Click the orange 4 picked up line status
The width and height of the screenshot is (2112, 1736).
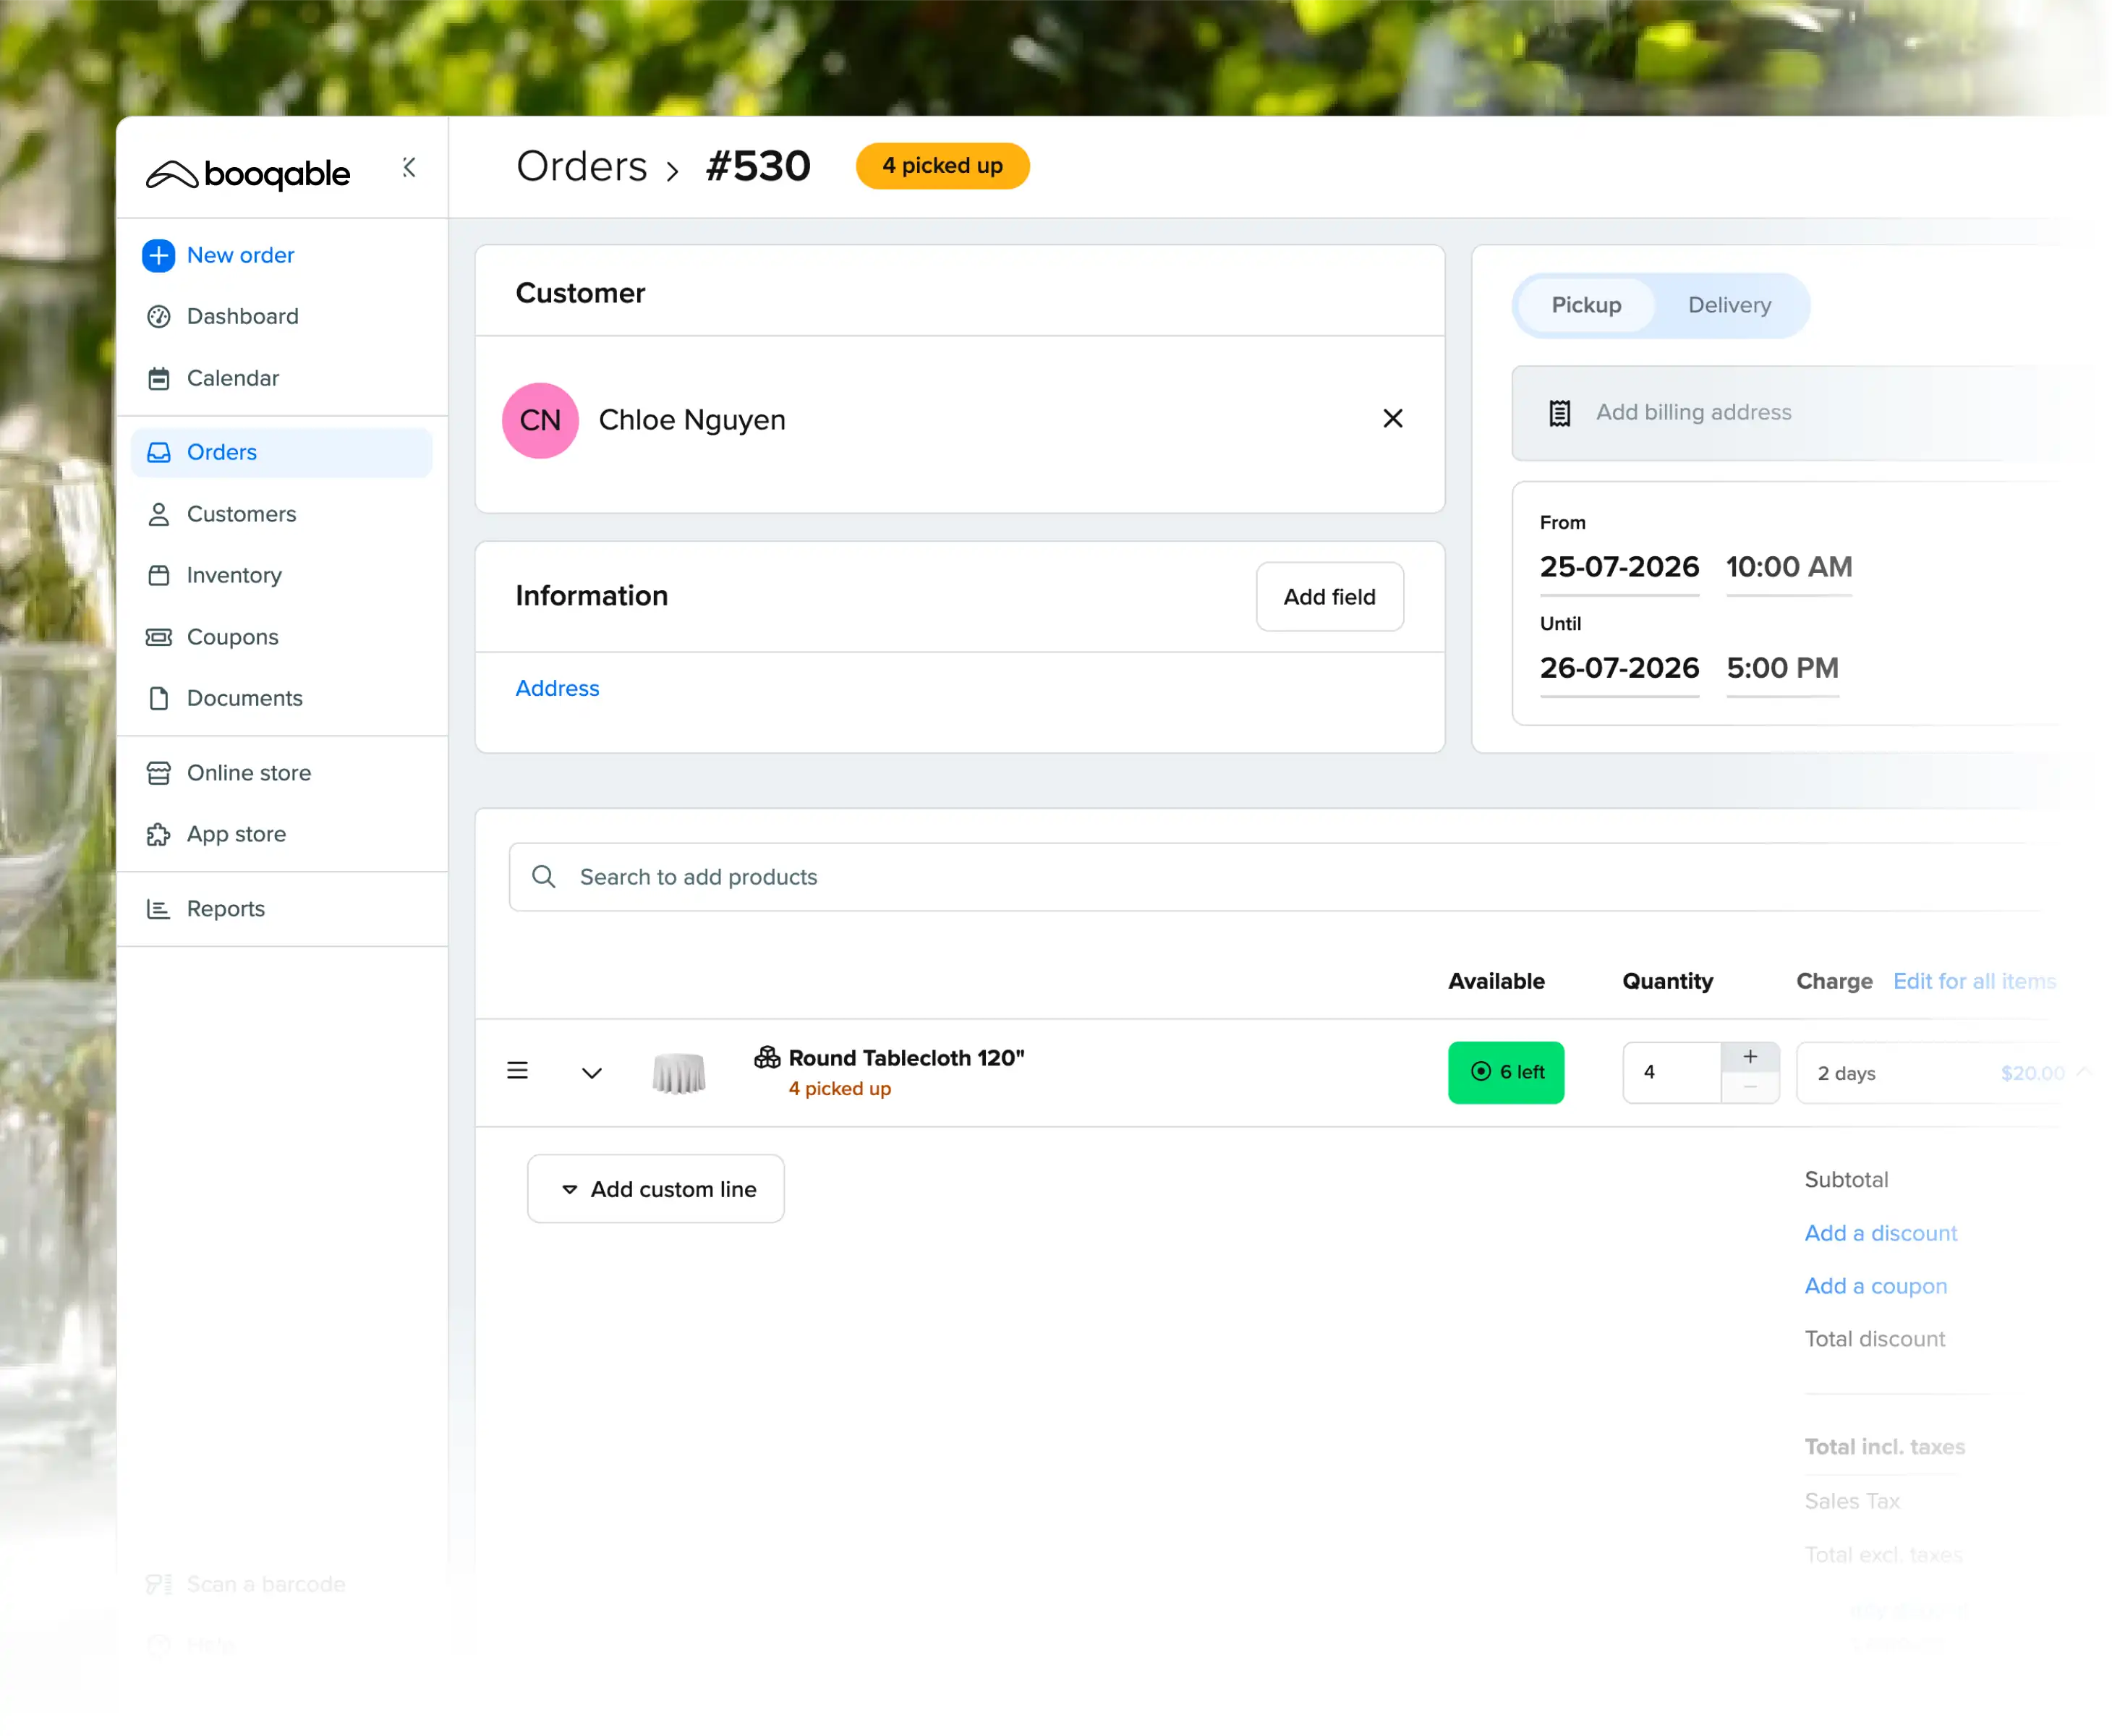click(x=839, y=1088)
